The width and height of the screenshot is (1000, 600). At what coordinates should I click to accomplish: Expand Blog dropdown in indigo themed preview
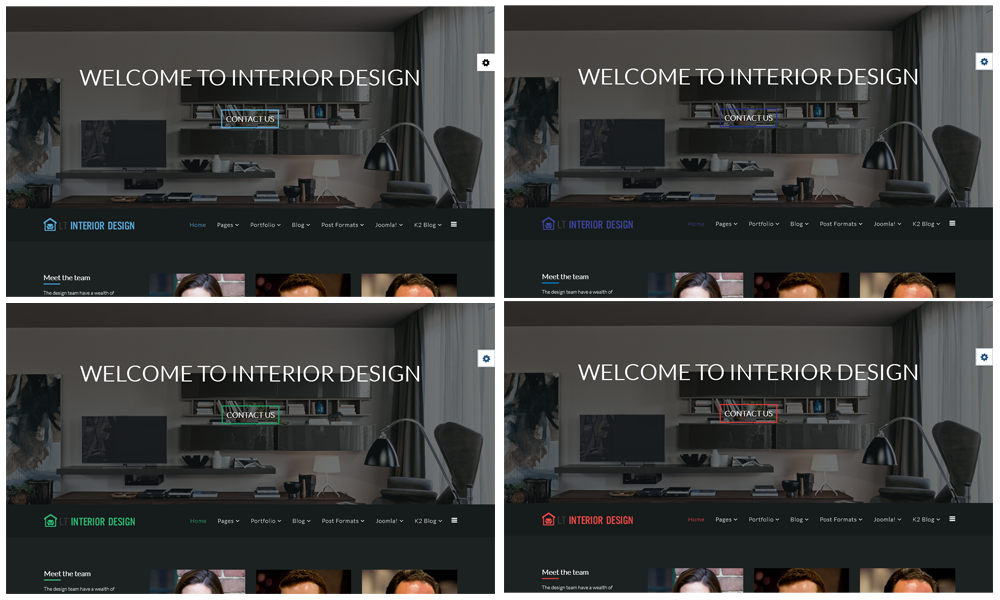[799, 223]
